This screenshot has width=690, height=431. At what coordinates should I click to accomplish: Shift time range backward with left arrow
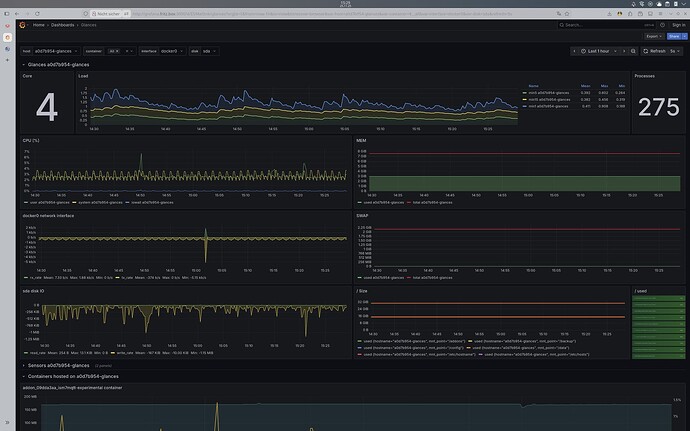coord(574,51)
